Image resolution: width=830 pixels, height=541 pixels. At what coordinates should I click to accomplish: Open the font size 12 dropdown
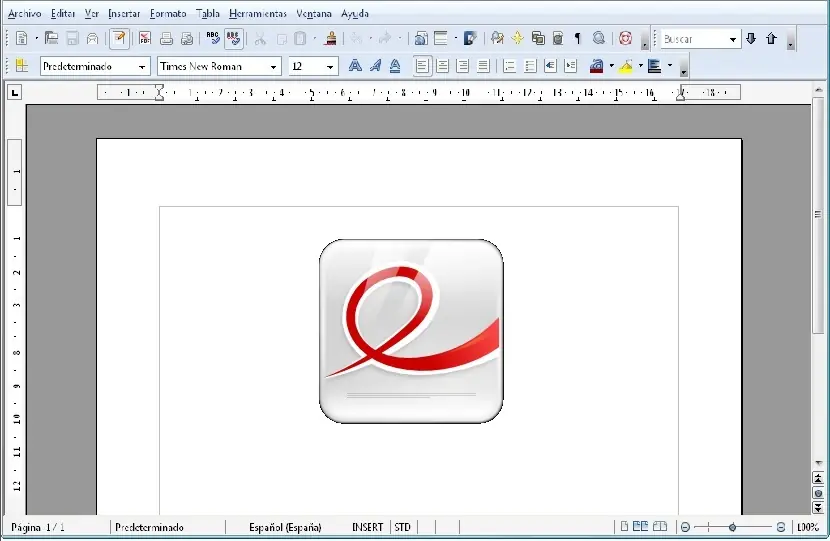point(330,67)
